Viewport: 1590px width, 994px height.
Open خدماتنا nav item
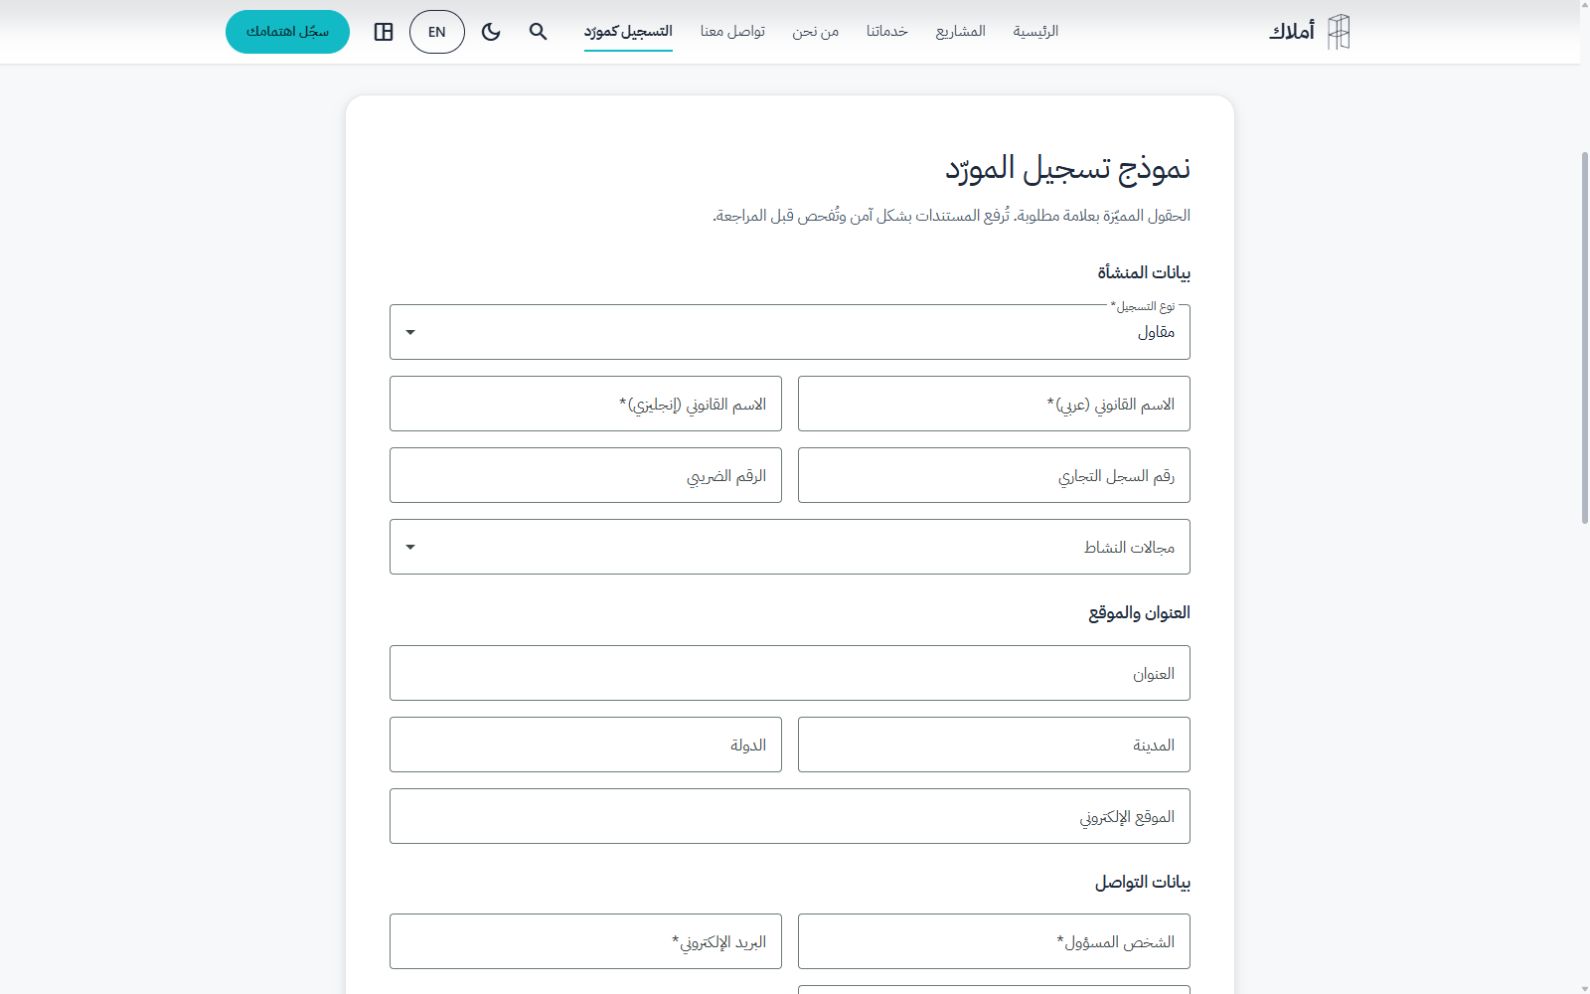click(x=887, y=32)
